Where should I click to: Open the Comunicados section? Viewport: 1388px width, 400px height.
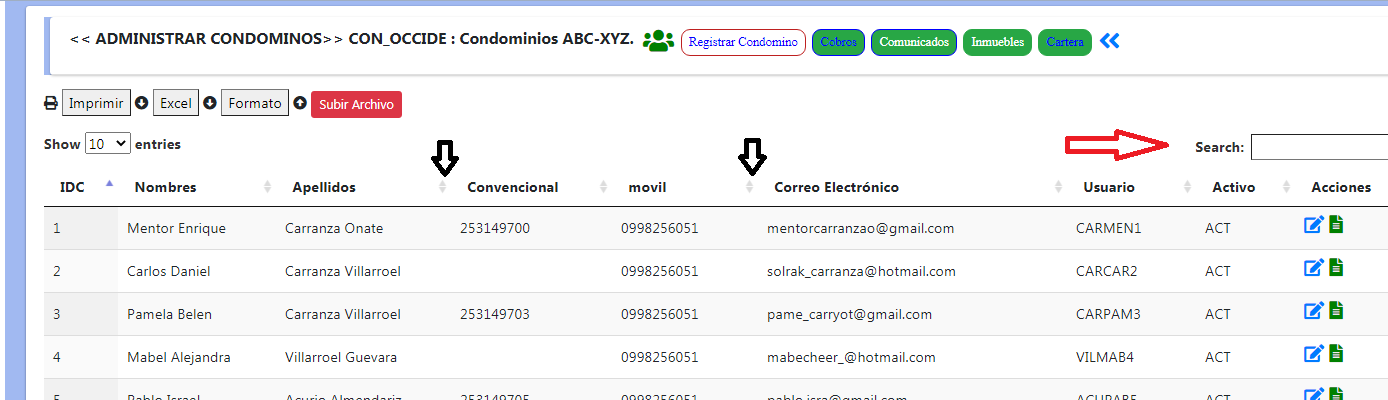pos(914,43)
